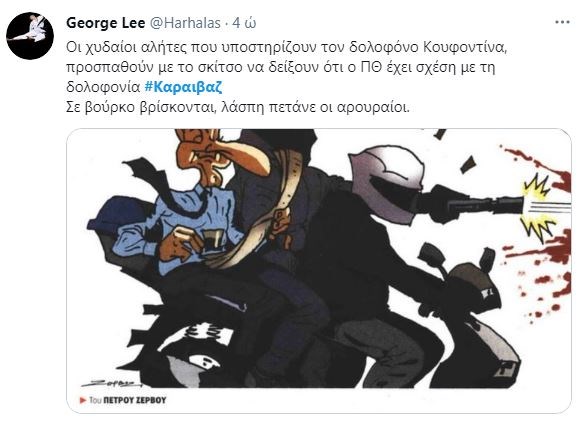
Task: Open the tweet's 4 ώ timestamp
Action: pyautogui.click(x=244, y=23)
